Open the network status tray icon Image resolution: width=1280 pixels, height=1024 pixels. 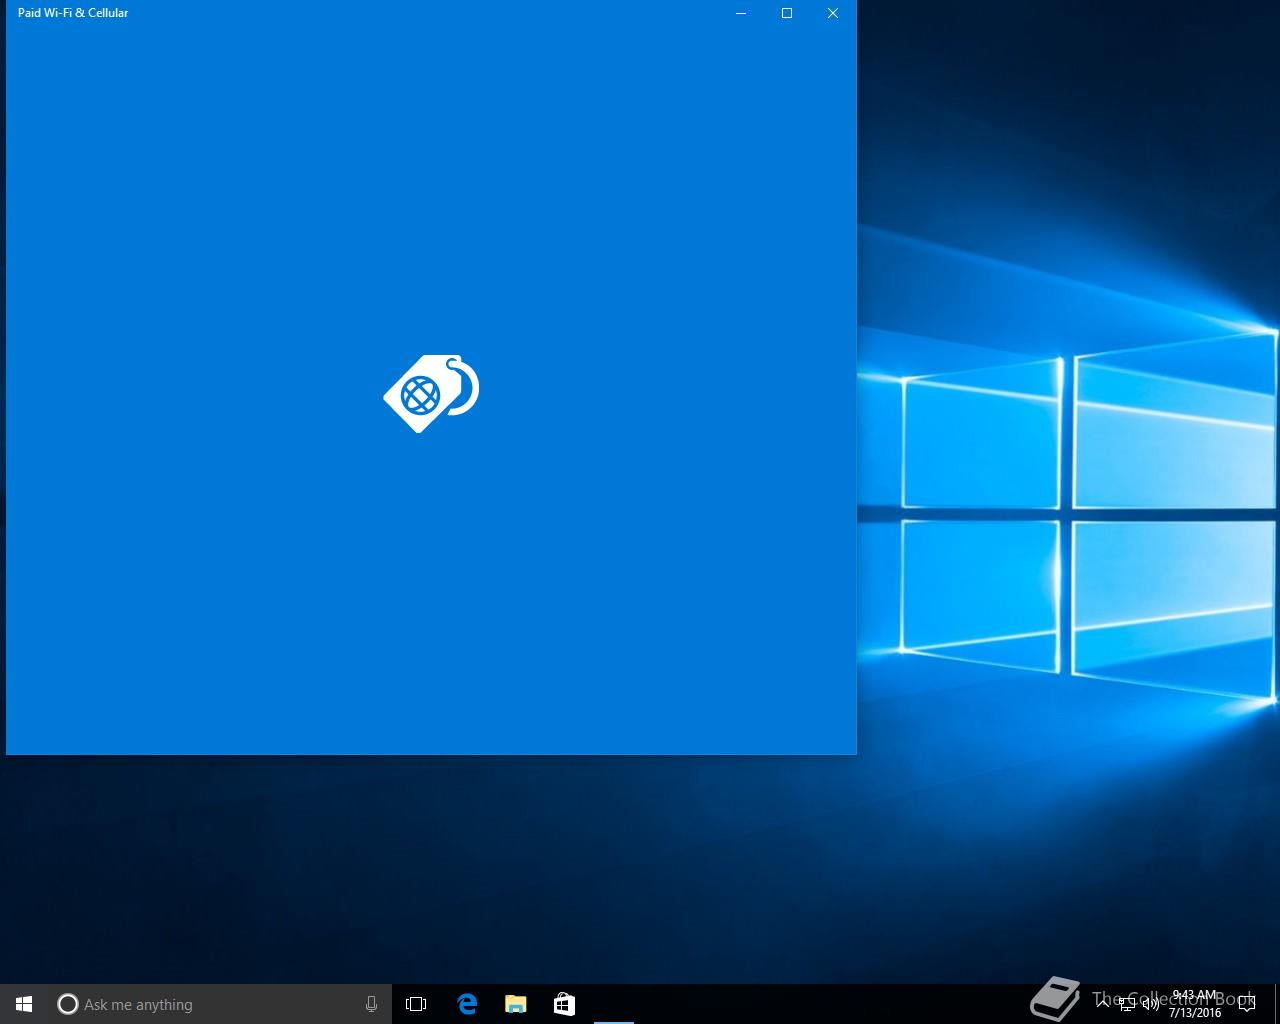point(1127,1005)
